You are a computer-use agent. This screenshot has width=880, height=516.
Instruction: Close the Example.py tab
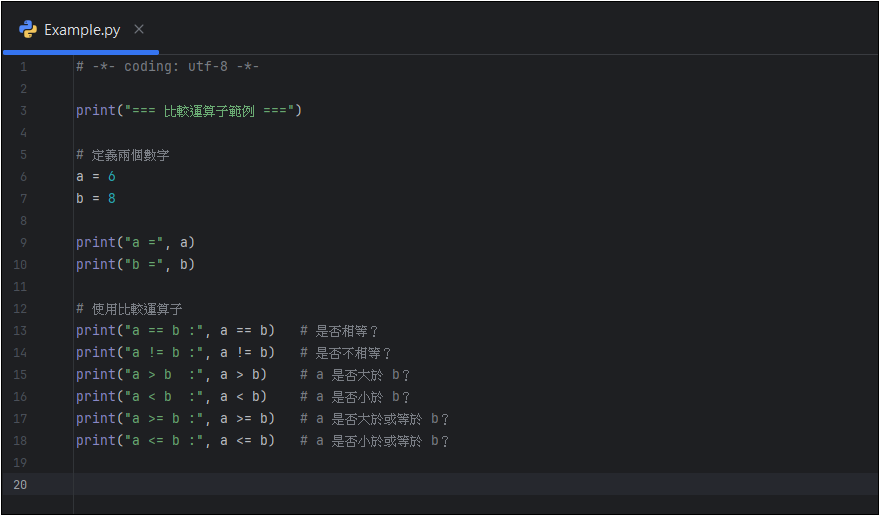139,29
